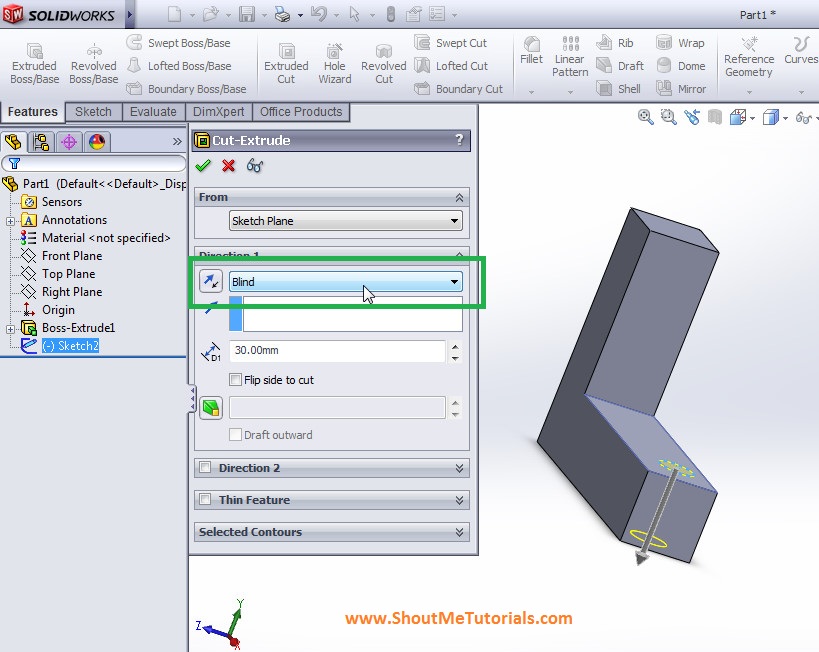Choose the Mirror feature
Screen dimensions: 819x652
coord(681,89)
